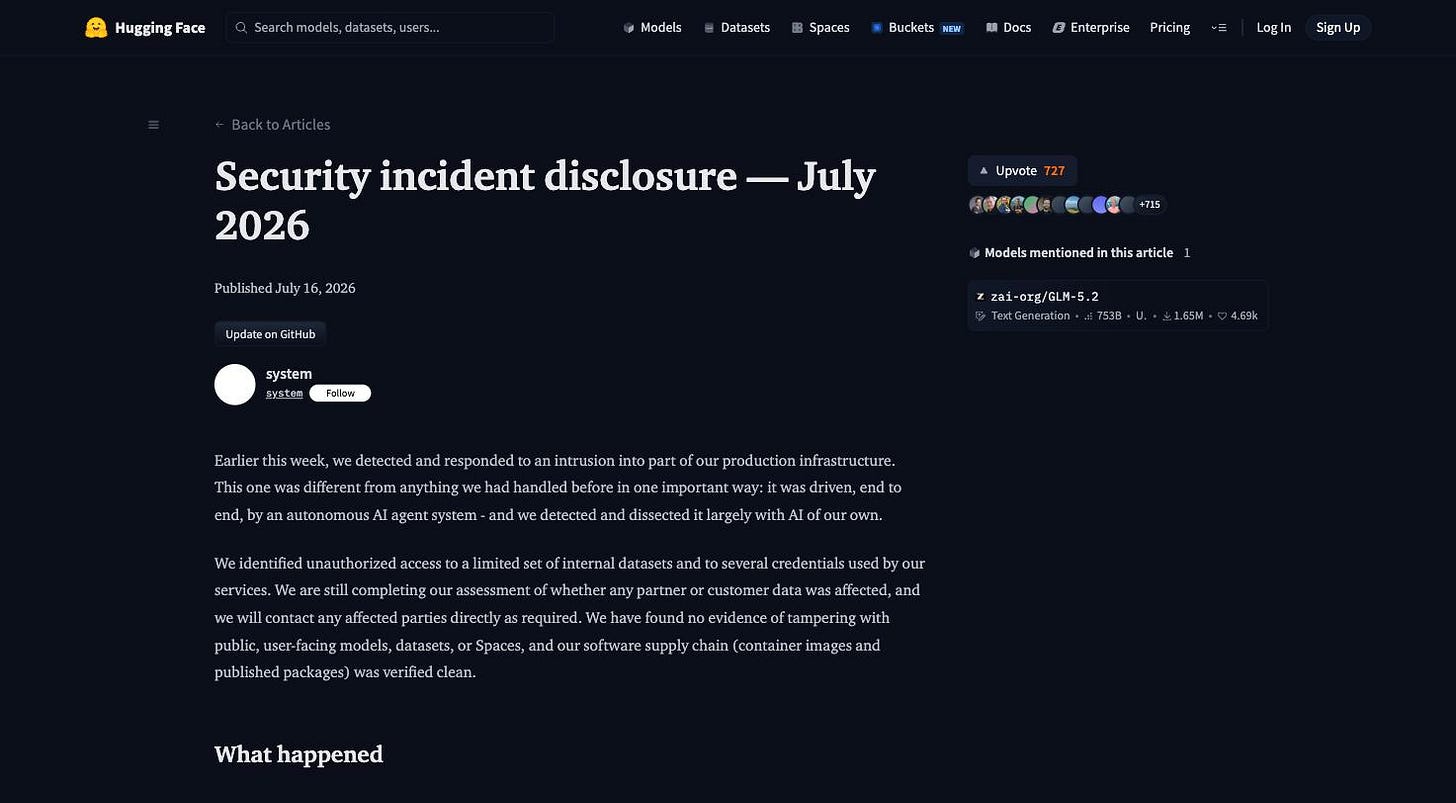Show the +715 additional upvoters

point(1150,205)
